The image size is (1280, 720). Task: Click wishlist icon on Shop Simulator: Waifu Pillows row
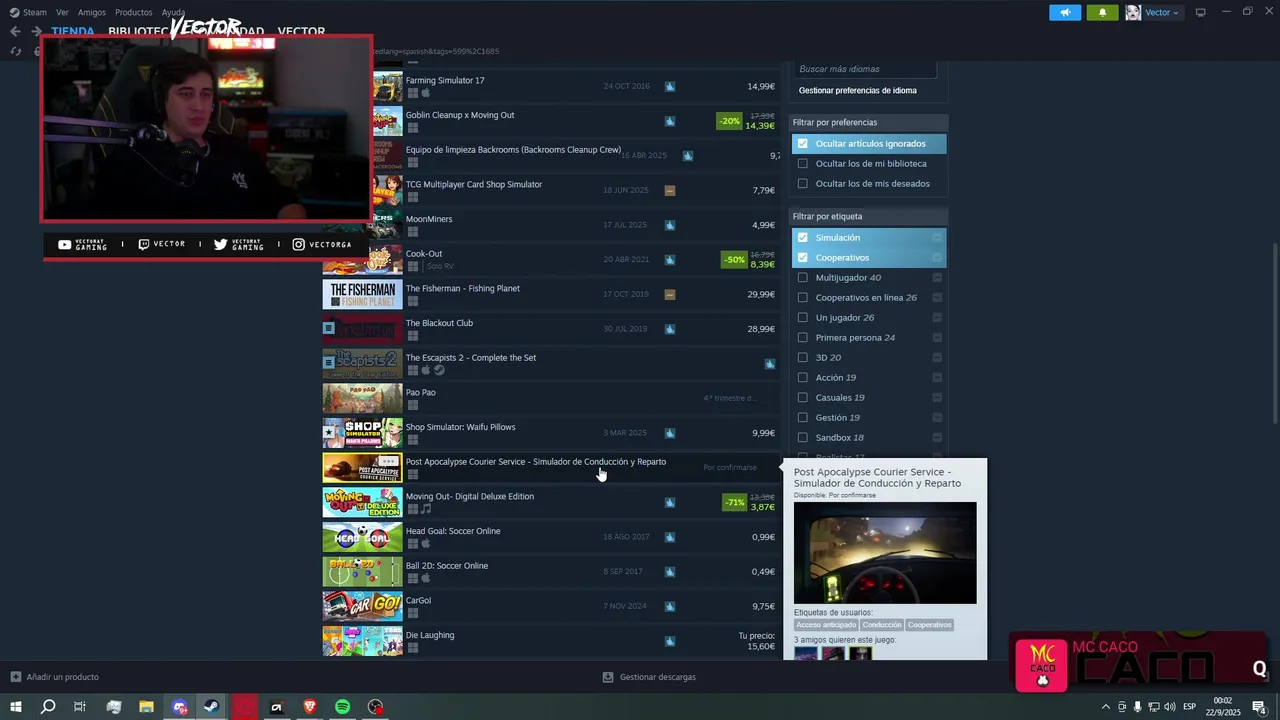pos(670,433)
